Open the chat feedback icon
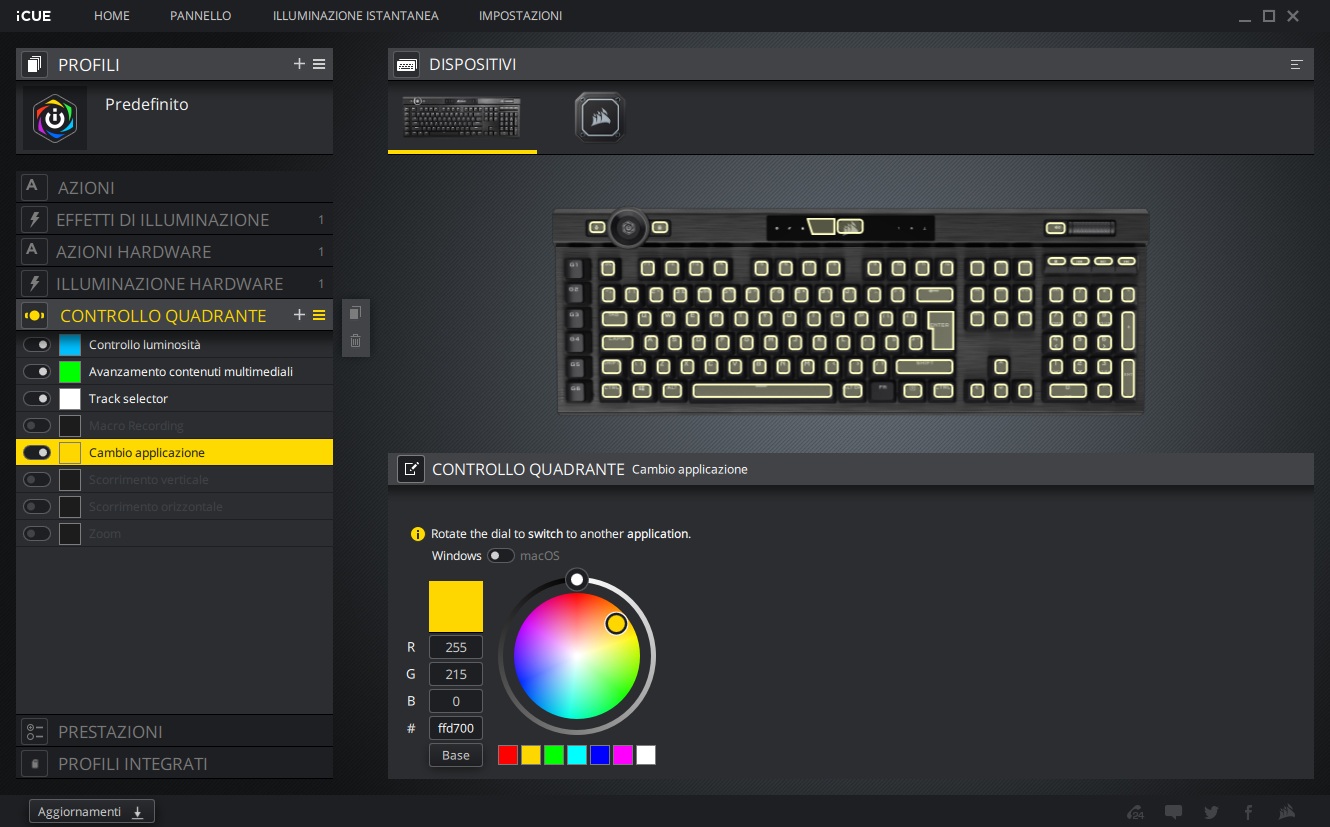1330x827 pixels. pos(1174,812)
